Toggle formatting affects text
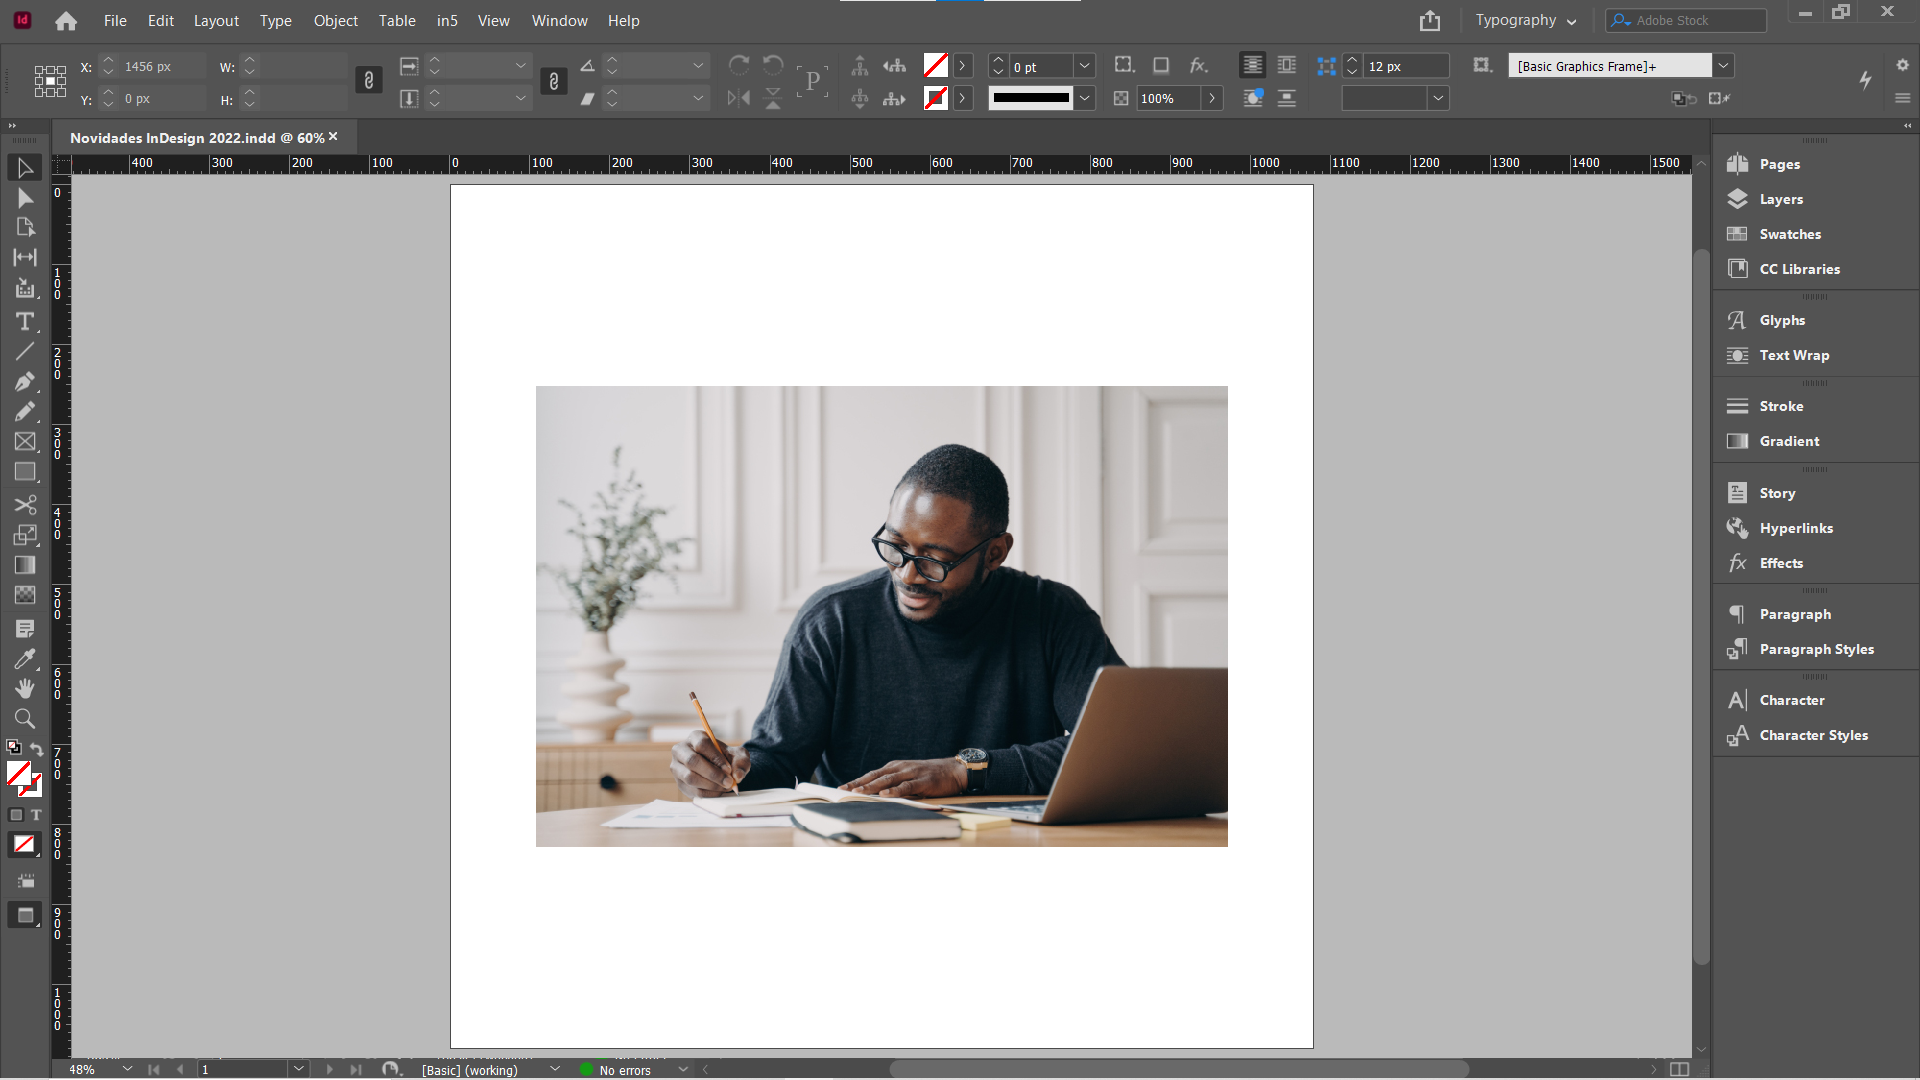 36,815
